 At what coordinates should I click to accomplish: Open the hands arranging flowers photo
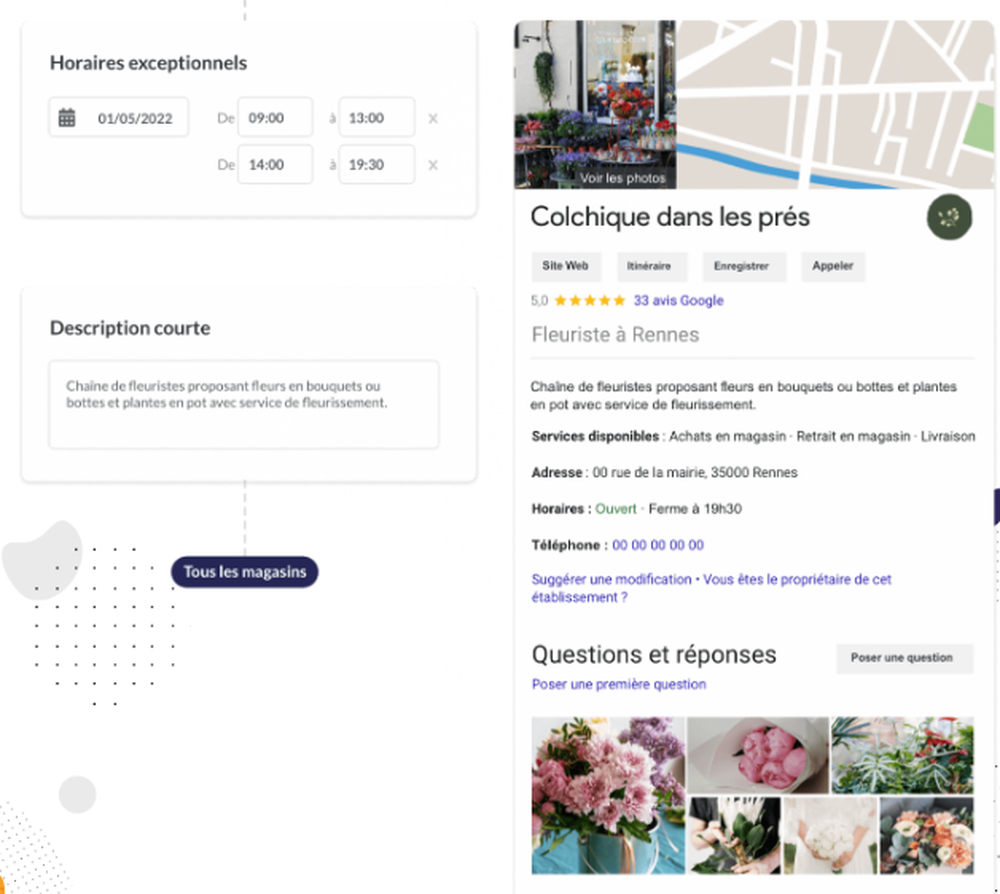click(734, 835)
